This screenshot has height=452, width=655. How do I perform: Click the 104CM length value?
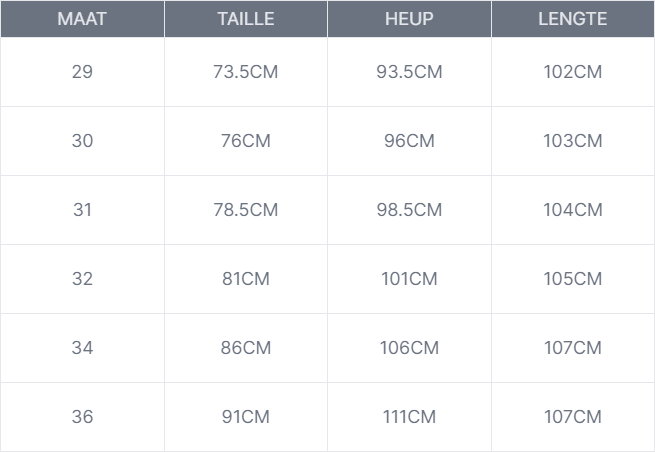(572, 210)
